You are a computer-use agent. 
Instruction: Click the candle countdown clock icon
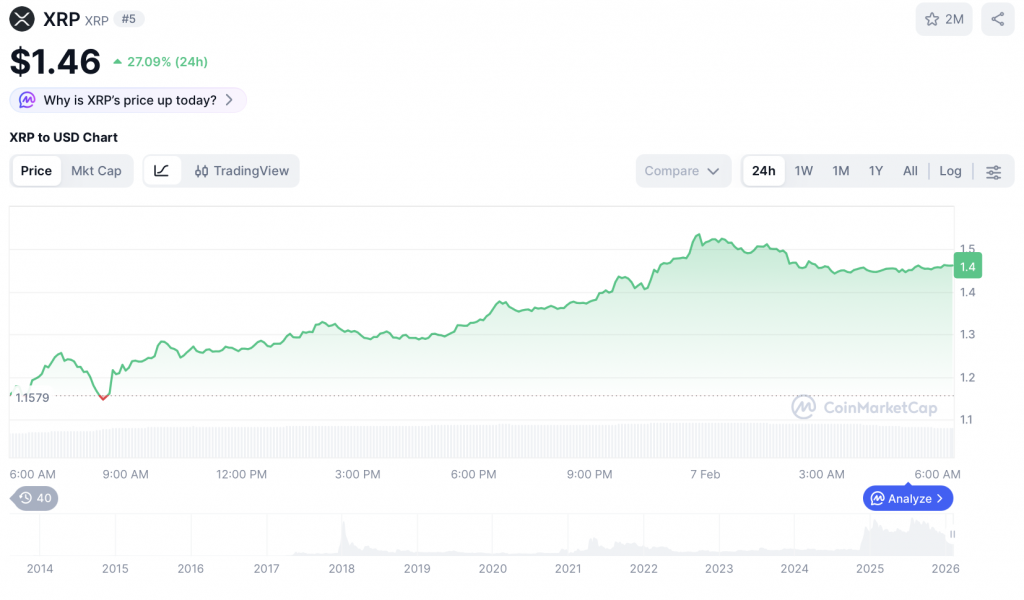[x=23, y=498]
